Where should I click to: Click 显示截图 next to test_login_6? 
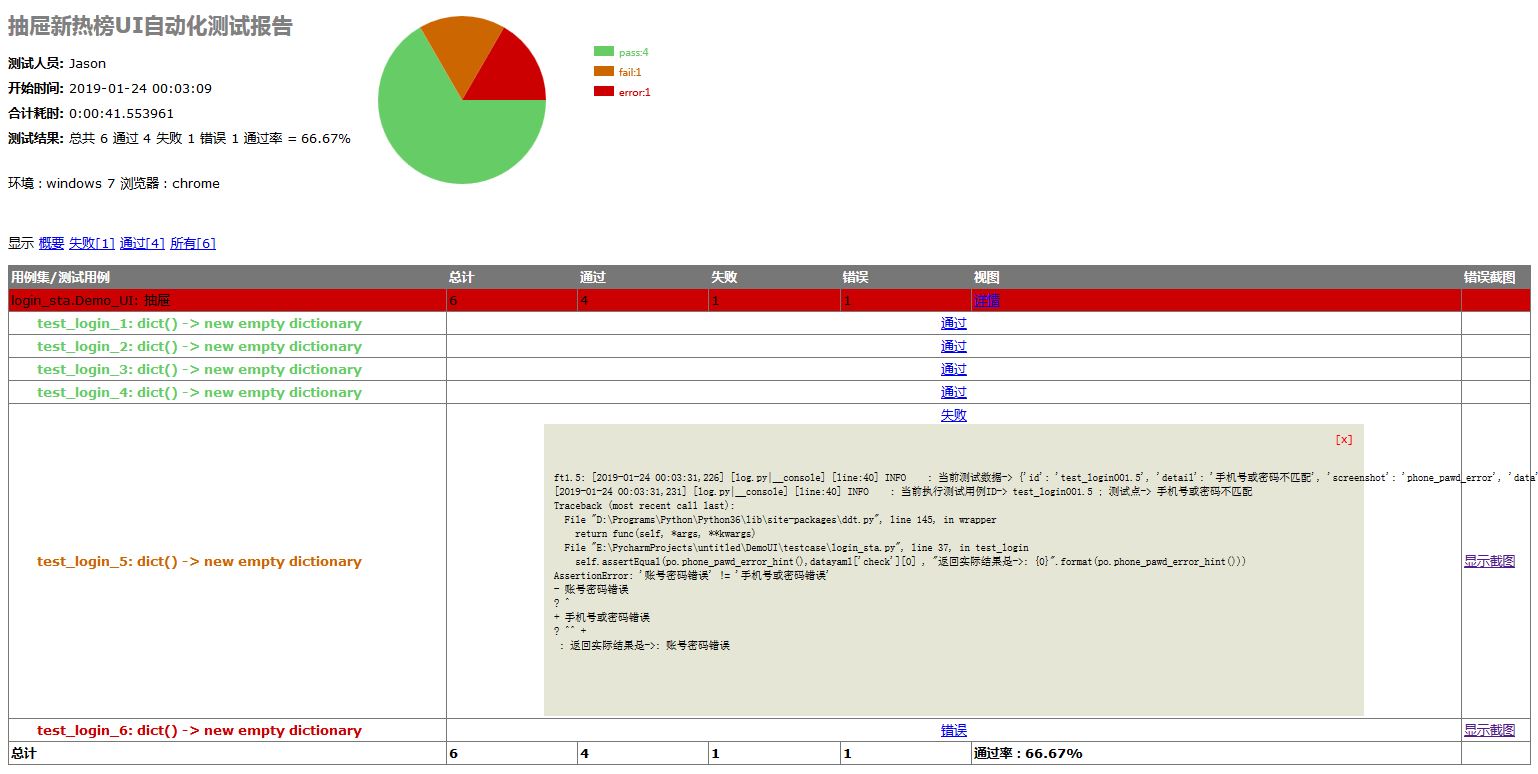(x=1490, y=730)
